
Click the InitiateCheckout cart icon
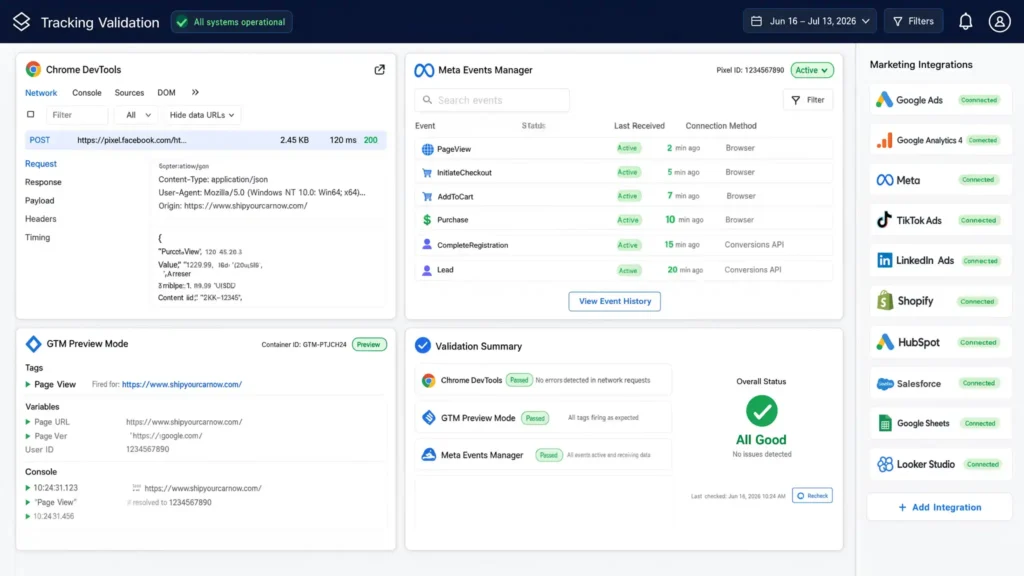pyautogui.click(x=427, y=172)
